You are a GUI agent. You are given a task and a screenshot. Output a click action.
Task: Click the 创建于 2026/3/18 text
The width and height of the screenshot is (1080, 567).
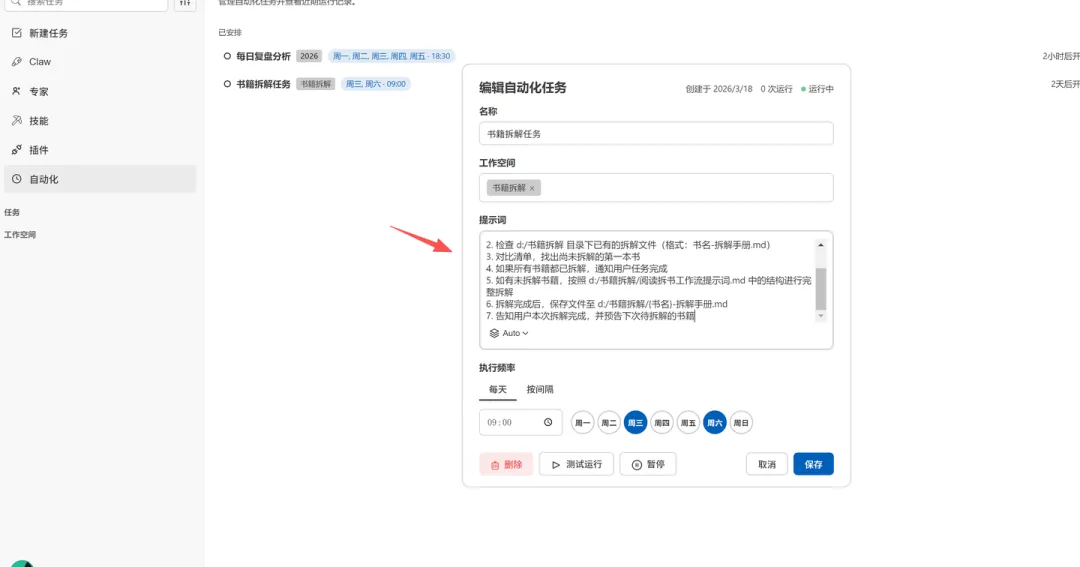[x=718, y=89]
